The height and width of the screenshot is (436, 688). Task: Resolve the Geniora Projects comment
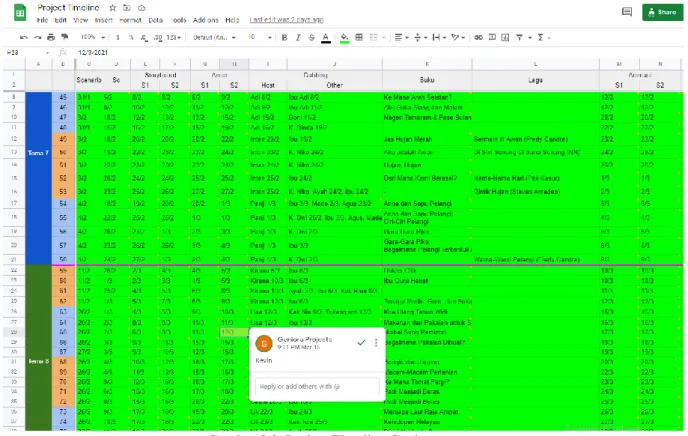[362, 343]
